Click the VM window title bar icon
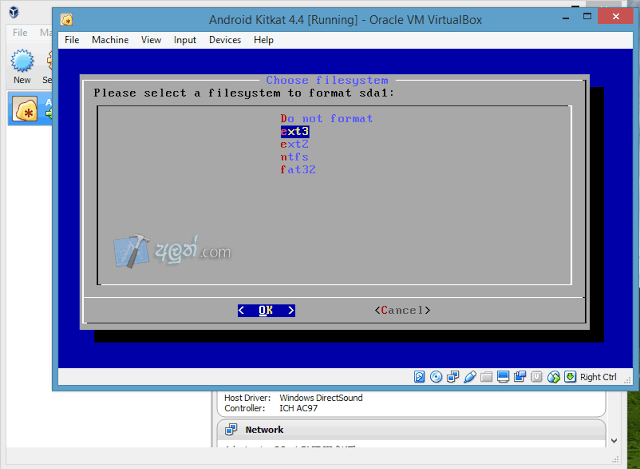This screenshot has height=469, width=640. click(x=67, y=19)
